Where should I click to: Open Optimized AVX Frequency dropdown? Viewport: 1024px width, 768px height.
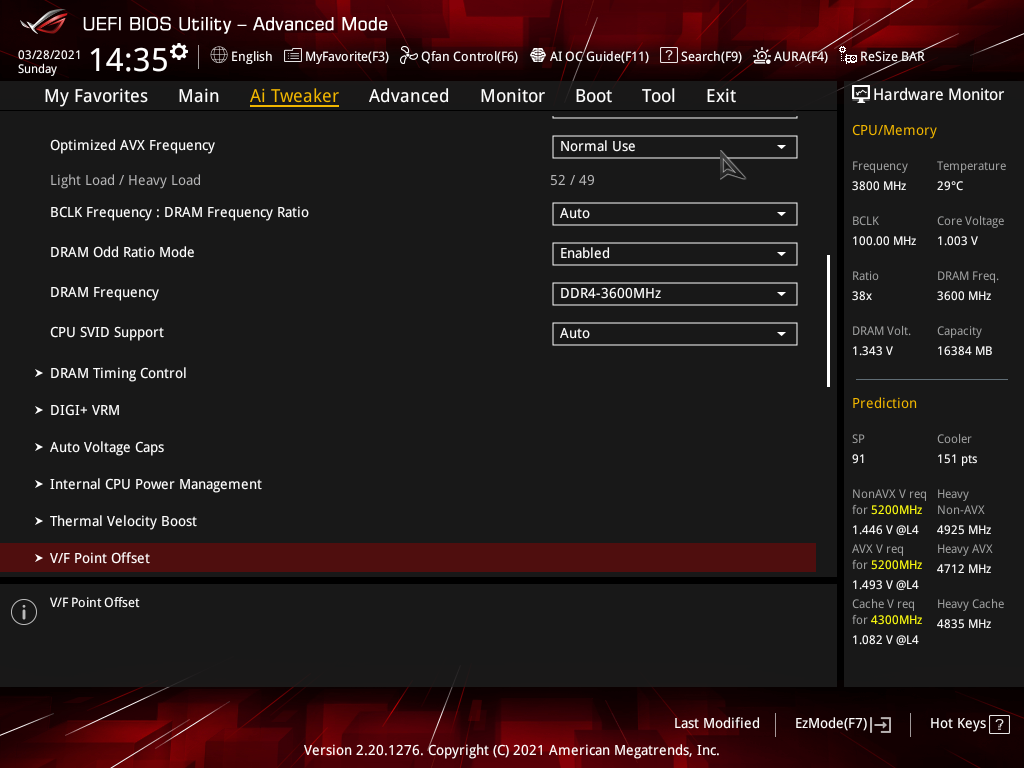point(675,146)
